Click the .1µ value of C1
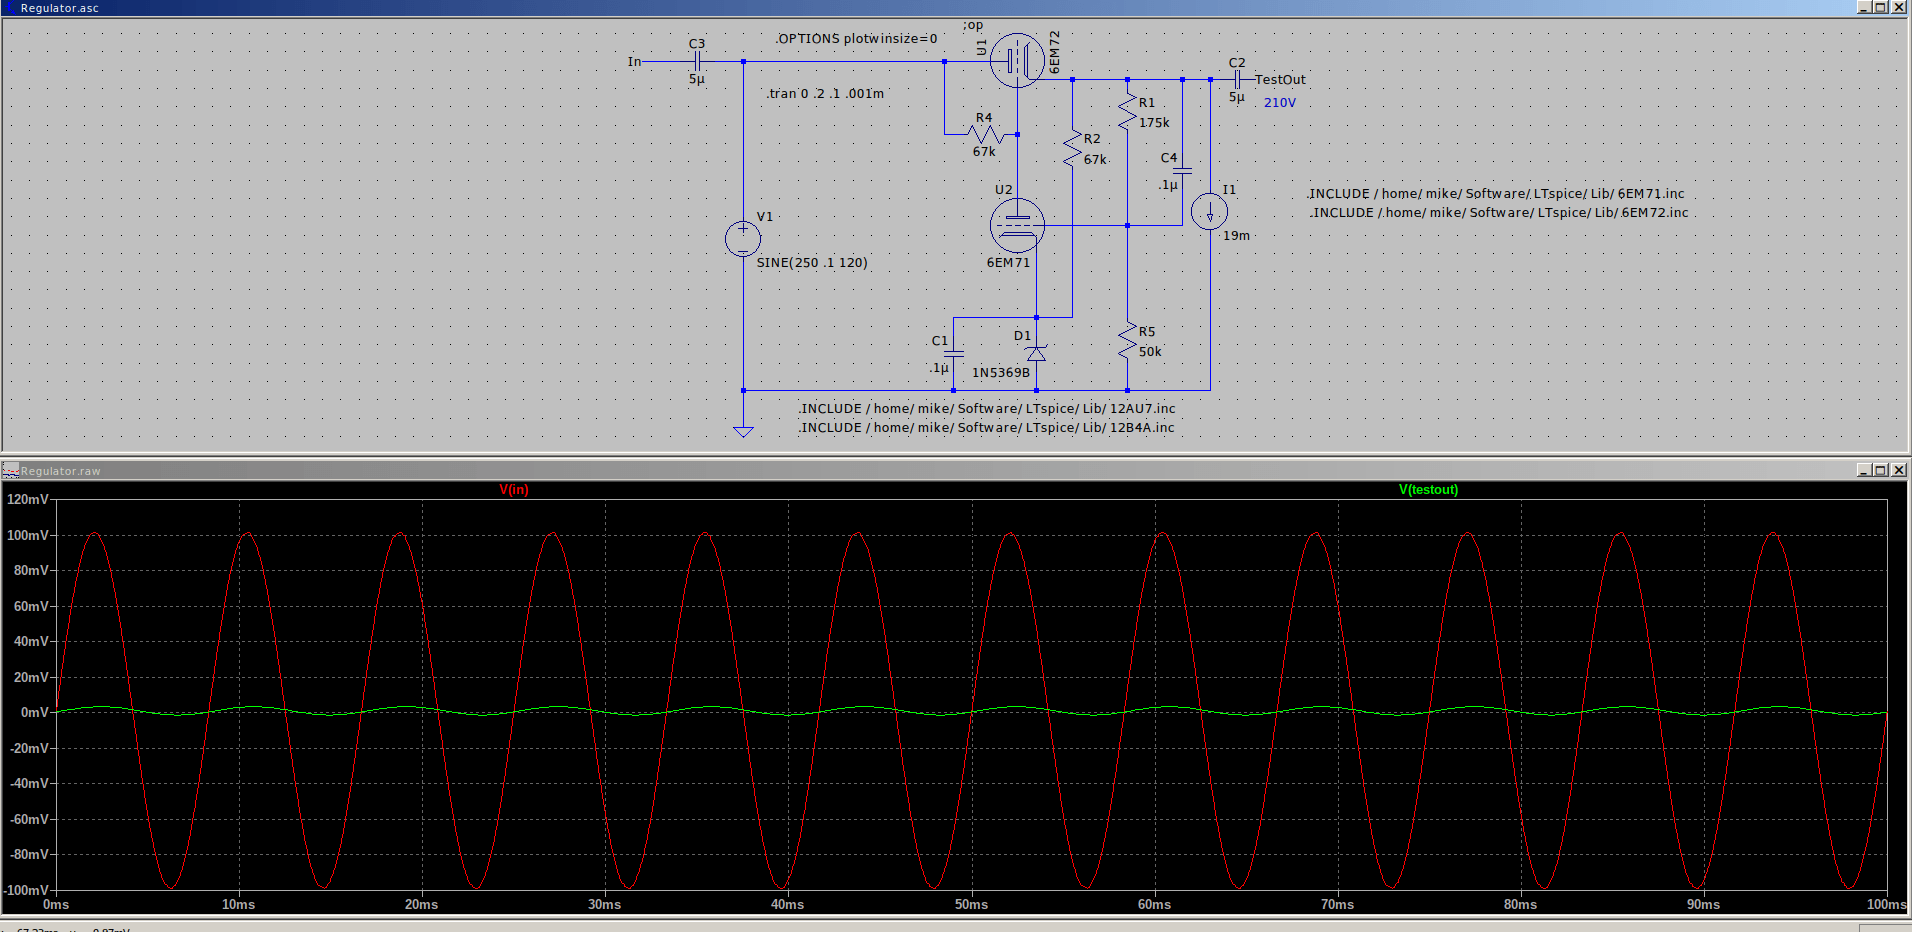Viewport: 1912px width, 932px height. click(938, 368)
